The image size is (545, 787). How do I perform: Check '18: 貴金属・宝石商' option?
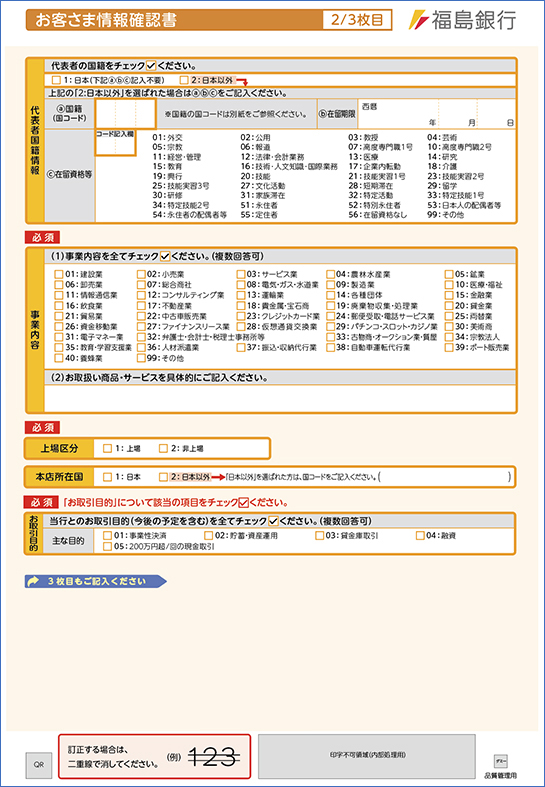point(241,306)
